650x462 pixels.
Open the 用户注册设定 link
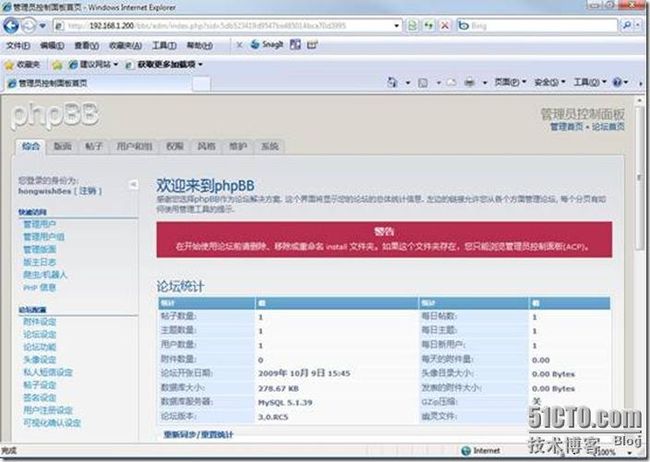coord(48,410)
